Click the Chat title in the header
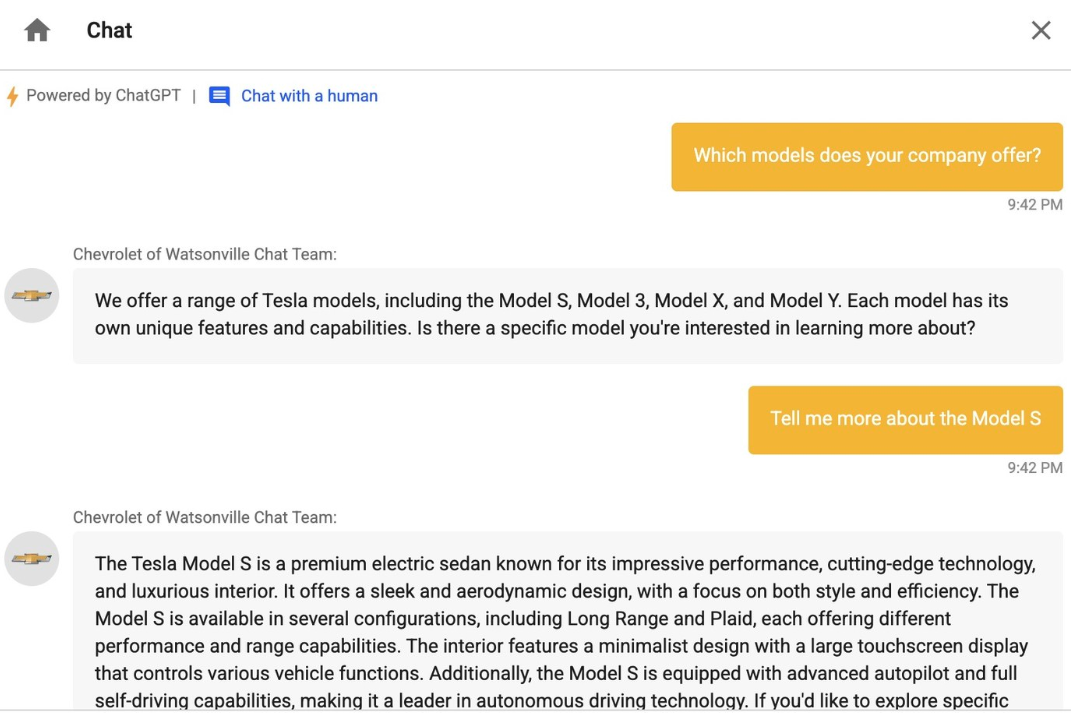Screen dimensions: 1071x713 point(109,30)
